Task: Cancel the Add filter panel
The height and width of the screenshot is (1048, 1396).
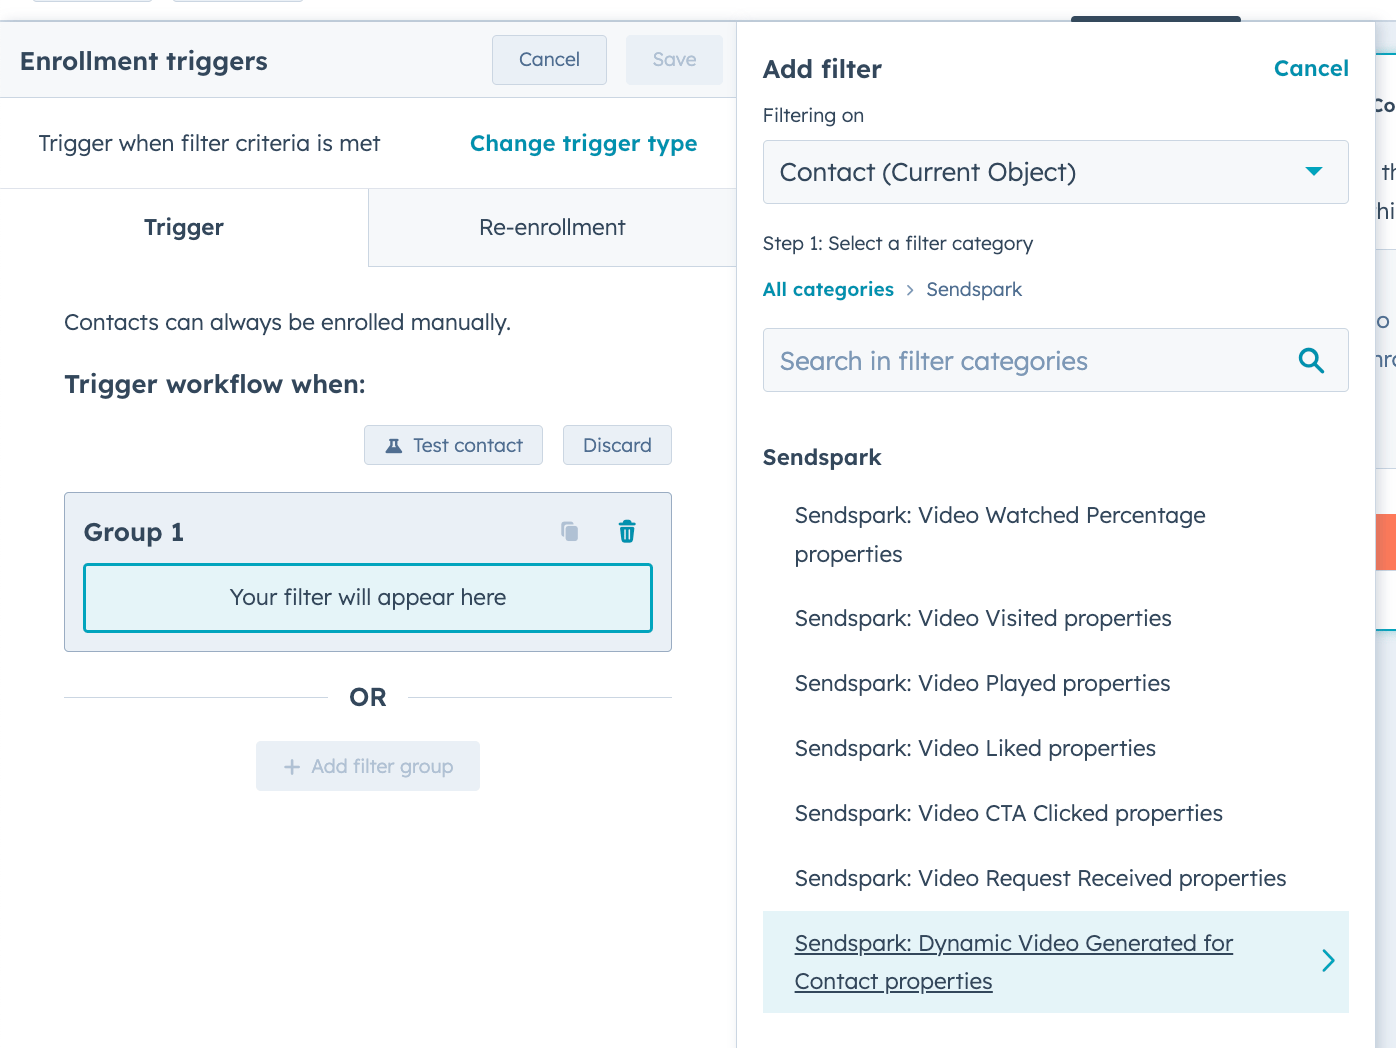Action: [x=1311, y=68]
